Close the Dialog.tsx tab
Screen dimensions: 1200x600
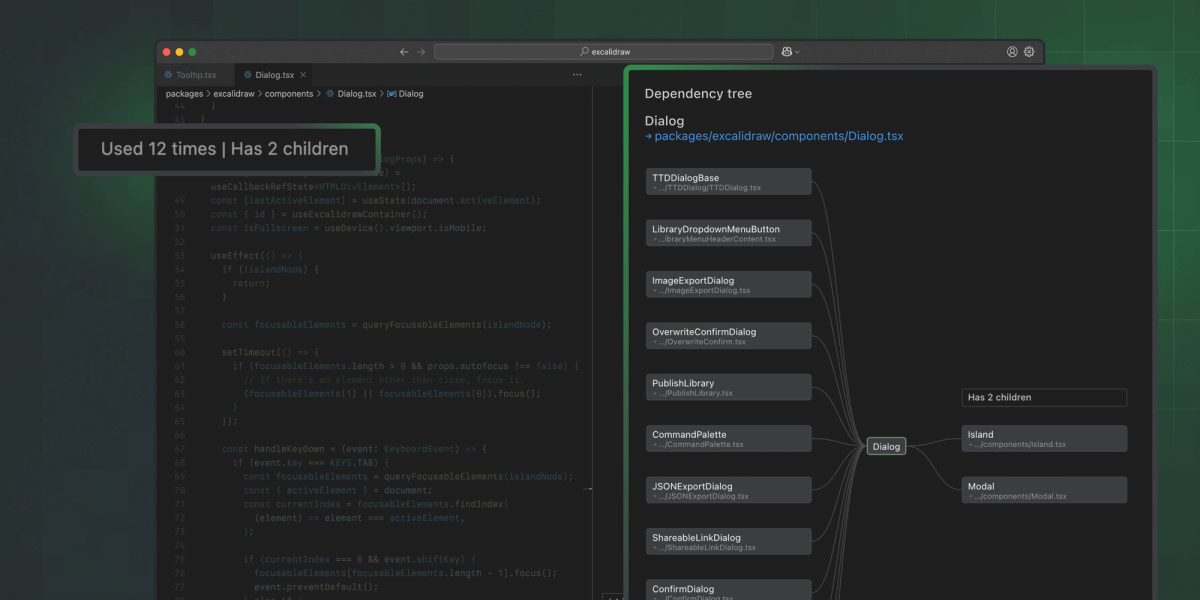point(303,75)
